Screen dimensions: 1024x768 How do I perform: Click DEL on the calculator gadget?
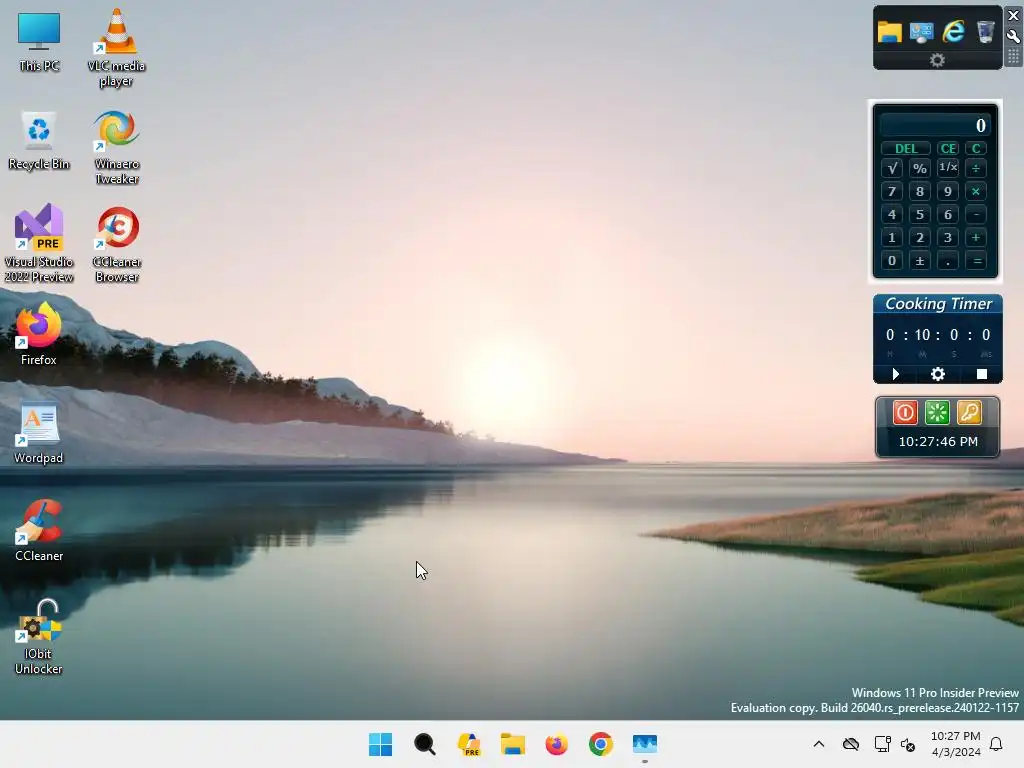coord(906,148)
